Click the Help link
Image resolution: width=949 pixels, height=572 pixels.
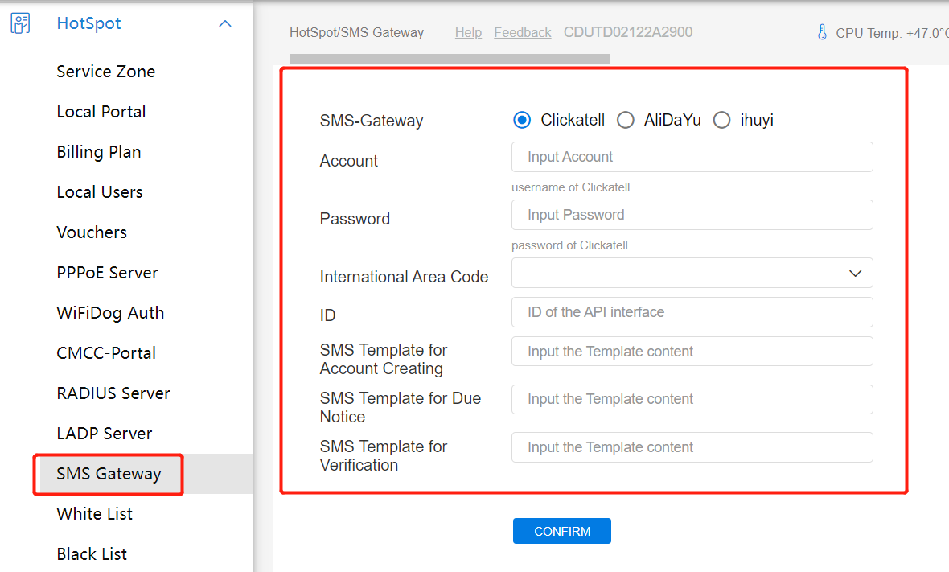coord(468,33)
